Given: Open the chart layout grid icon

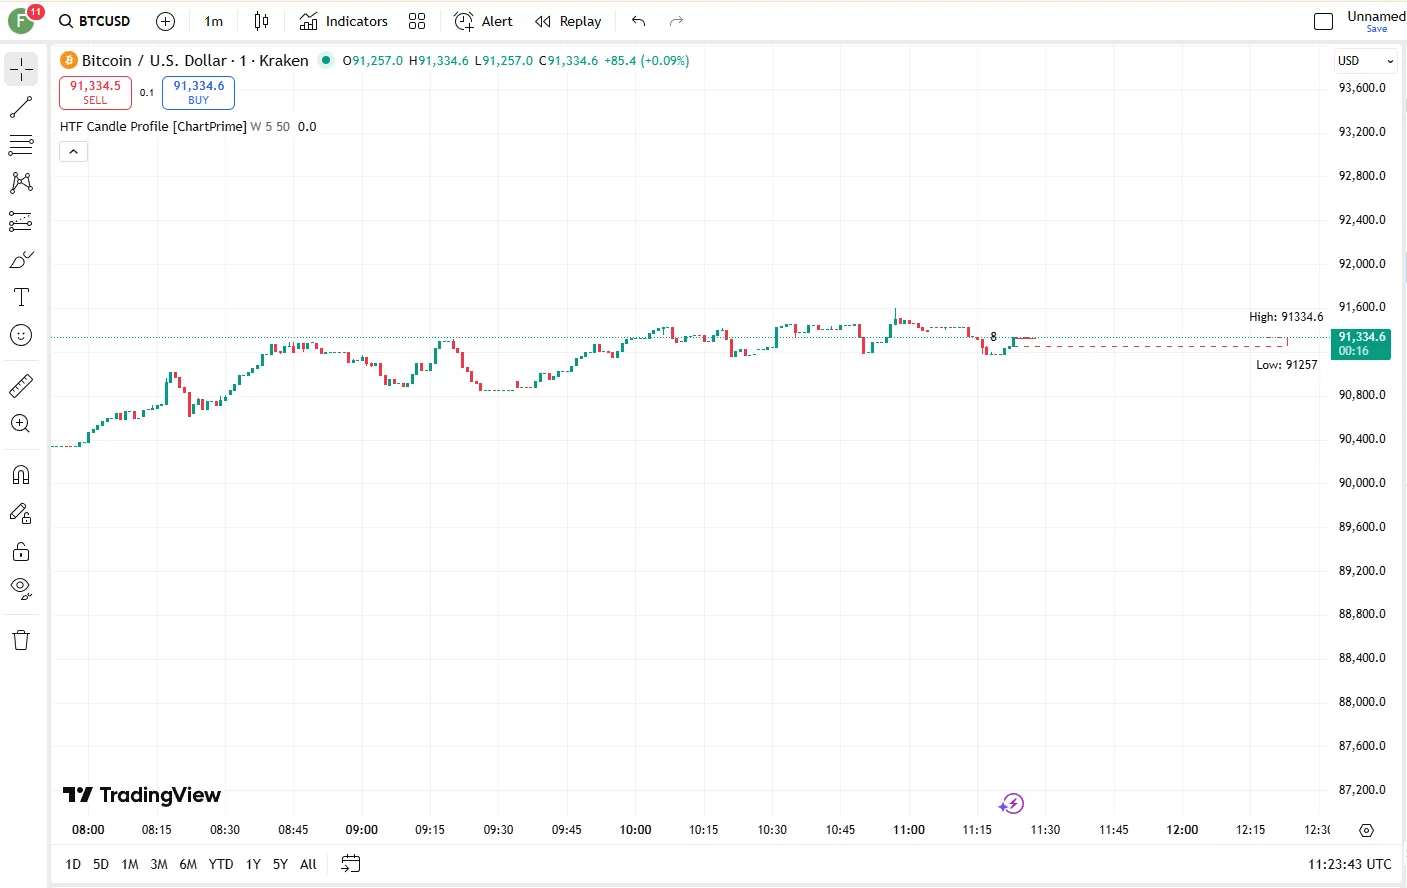Looking at the screenshot, I should (417, 21).
